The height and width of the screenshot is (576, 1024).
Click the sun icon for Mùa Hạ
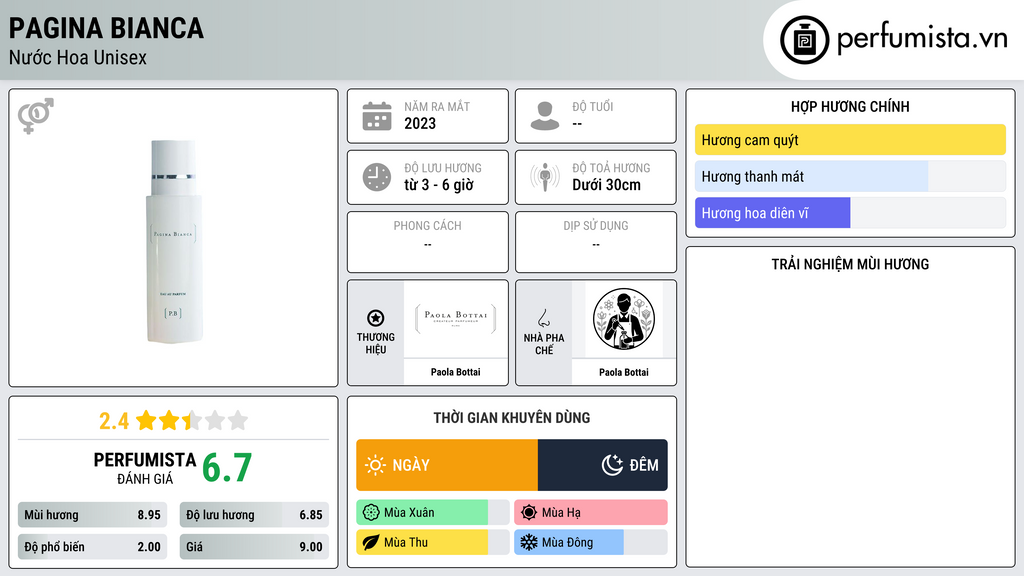(529, 513)
